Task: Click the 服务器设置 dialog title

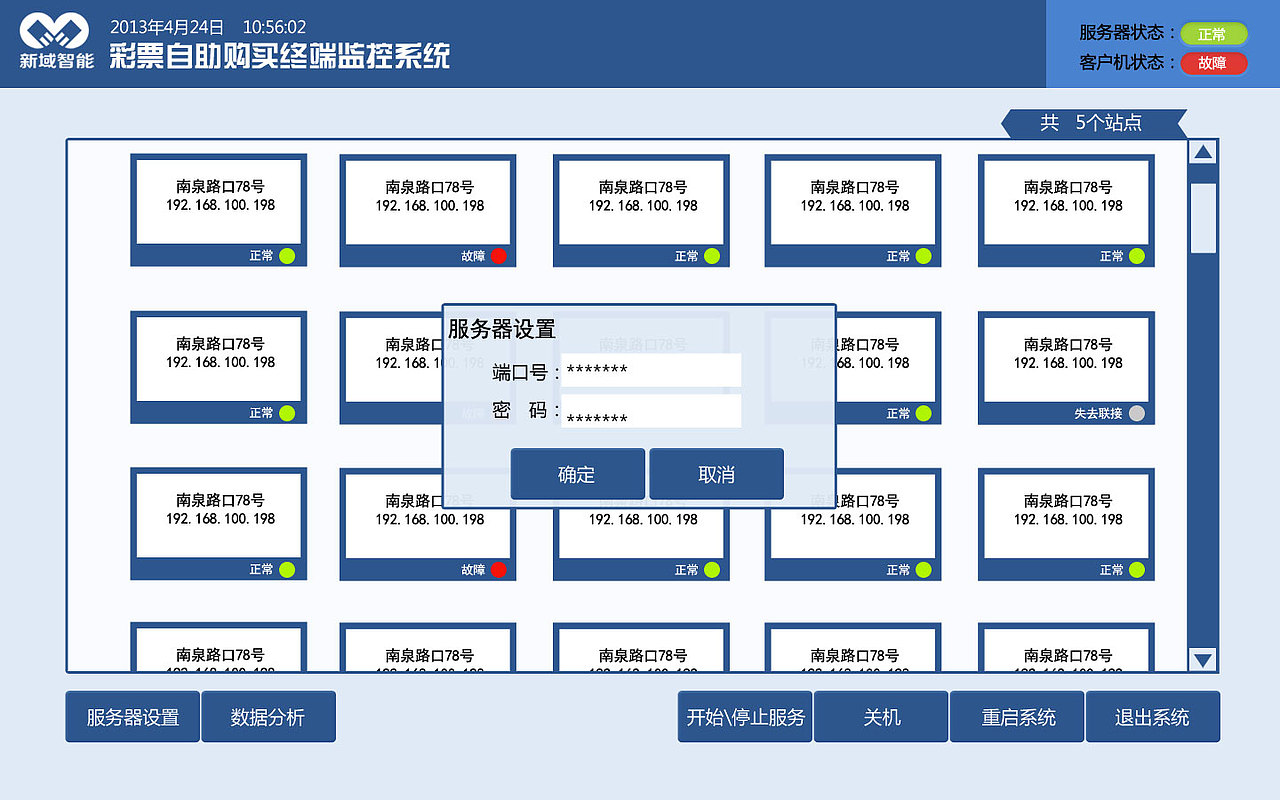Action: coord(501,329)
